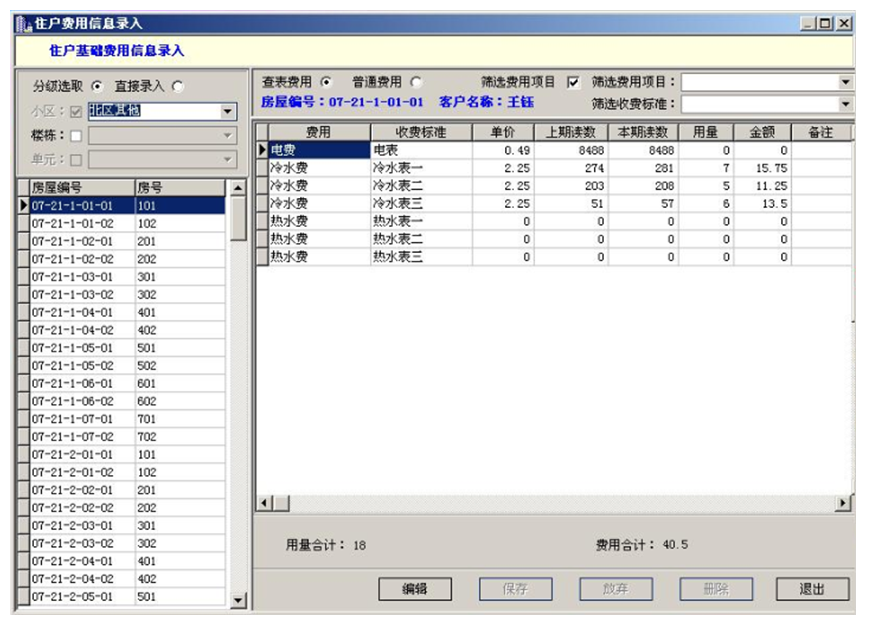Screen dimensions: 872x629
Task: Click the up arrow of the room list scrollbar
Action: pyautogui.click(x=238, y=188)
